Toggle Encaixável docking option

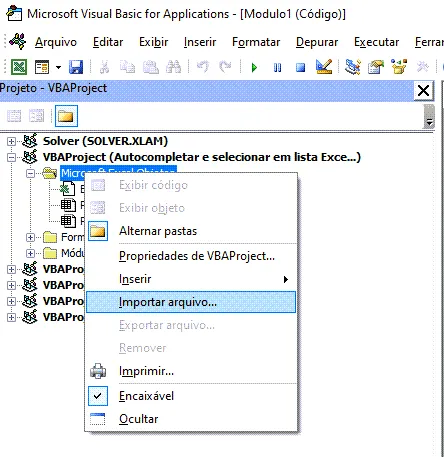point(191,396)
